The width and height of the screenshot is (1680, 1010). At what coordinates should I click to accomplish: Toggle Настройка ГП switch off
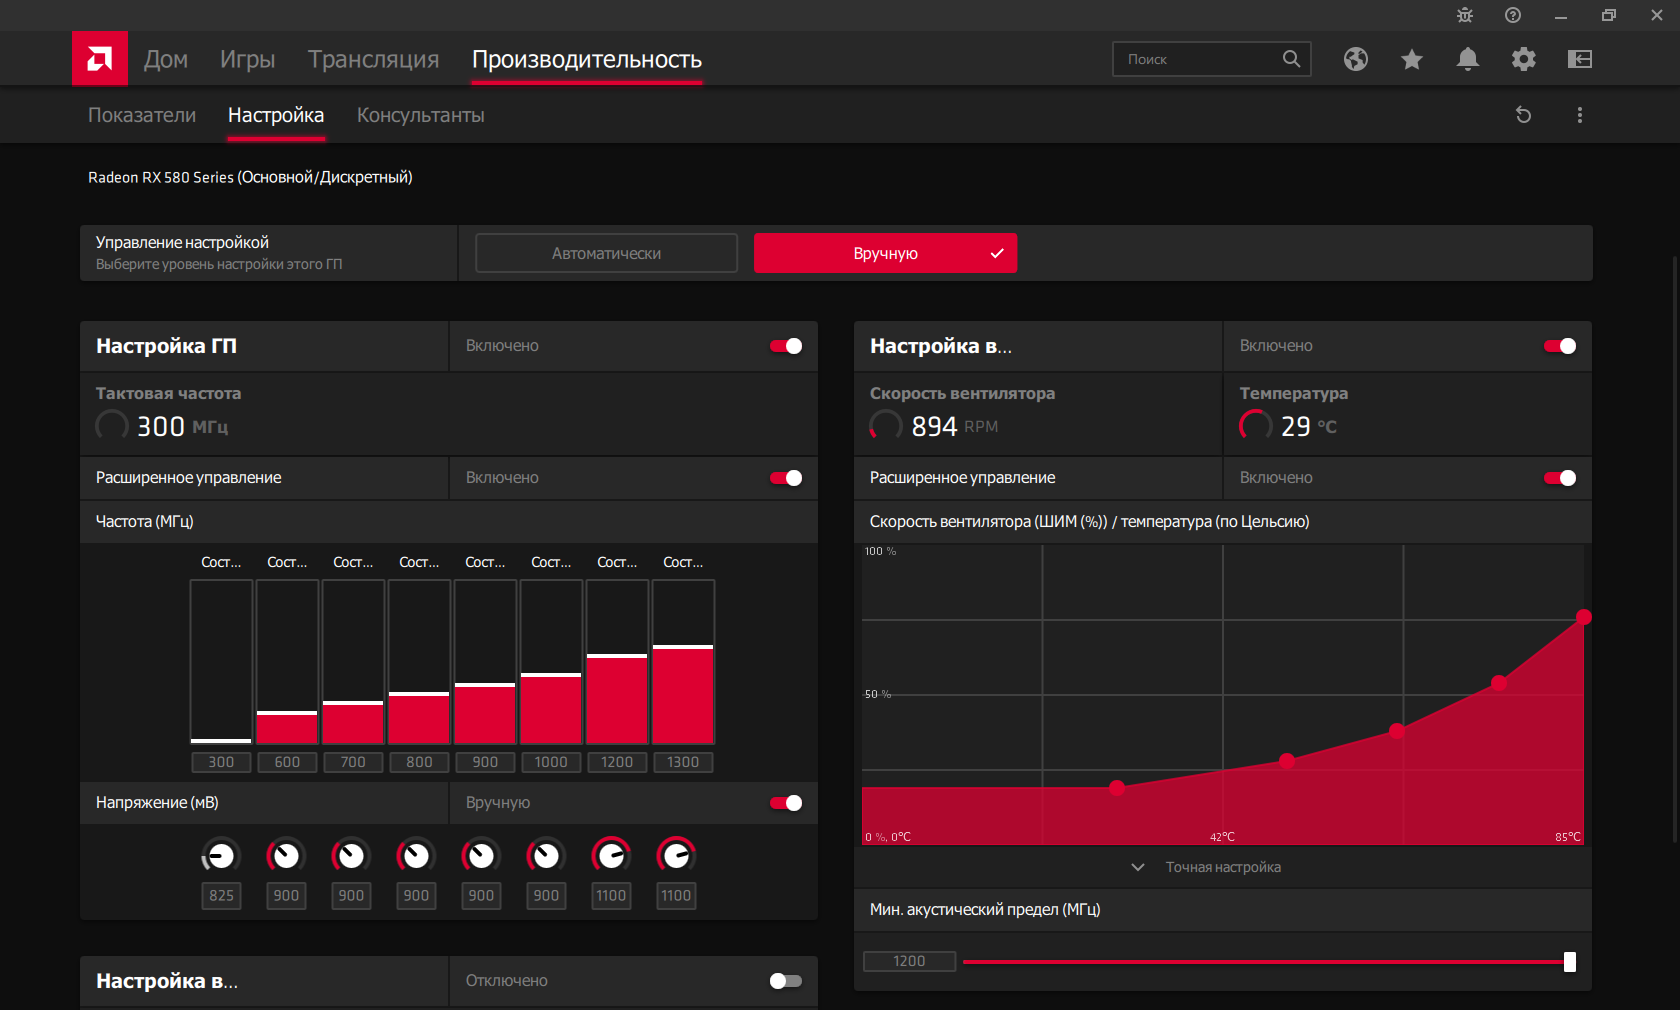click(x=786, y=346)
